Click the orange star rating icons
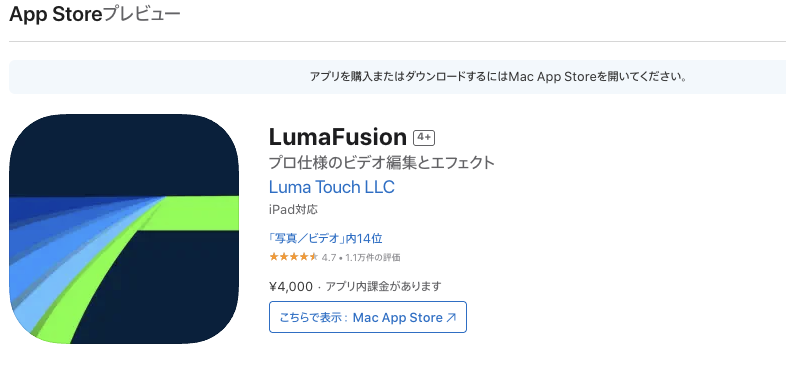786x369 pixels. [x=293, y=257]
